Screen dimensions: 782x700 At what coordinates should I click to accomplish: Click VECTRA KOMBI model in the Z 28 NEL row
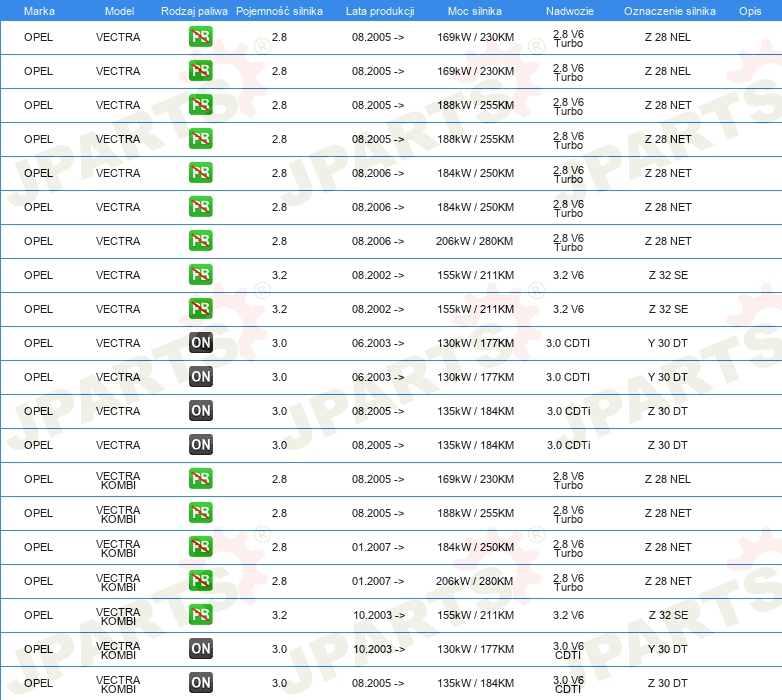click(118, 480)
